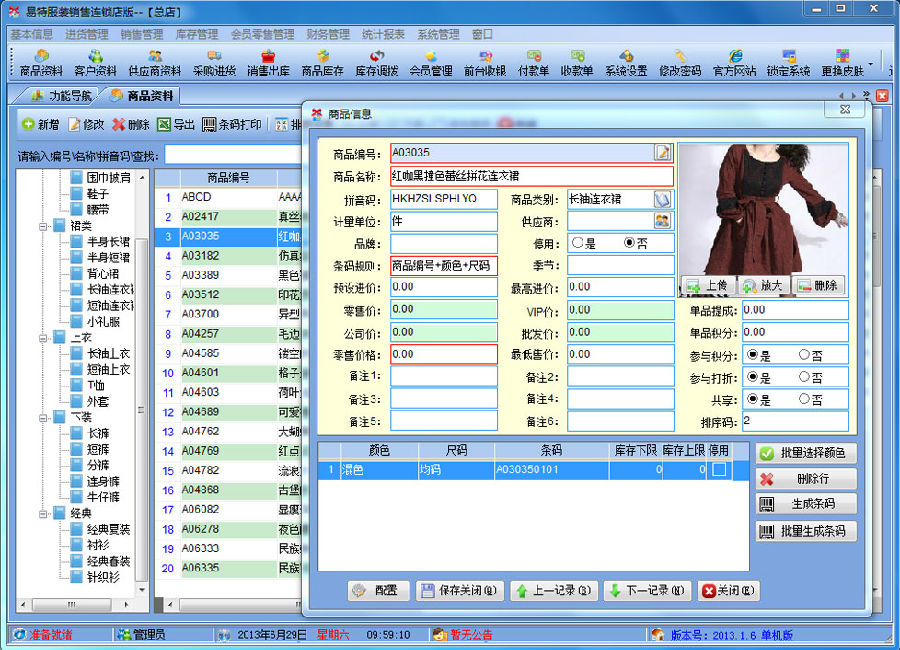Click the 销售出库 toolbar icon

[x=267, y=62]
